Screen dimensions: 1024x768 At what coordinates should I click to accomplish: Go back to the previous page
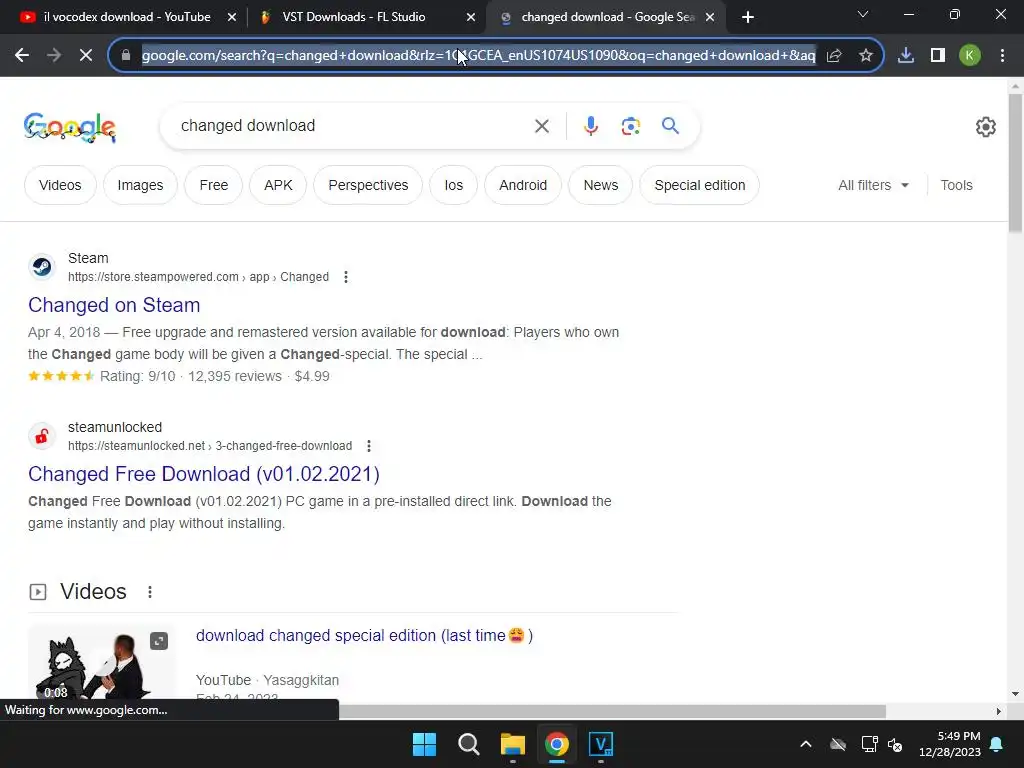click(x=22, y=56)
